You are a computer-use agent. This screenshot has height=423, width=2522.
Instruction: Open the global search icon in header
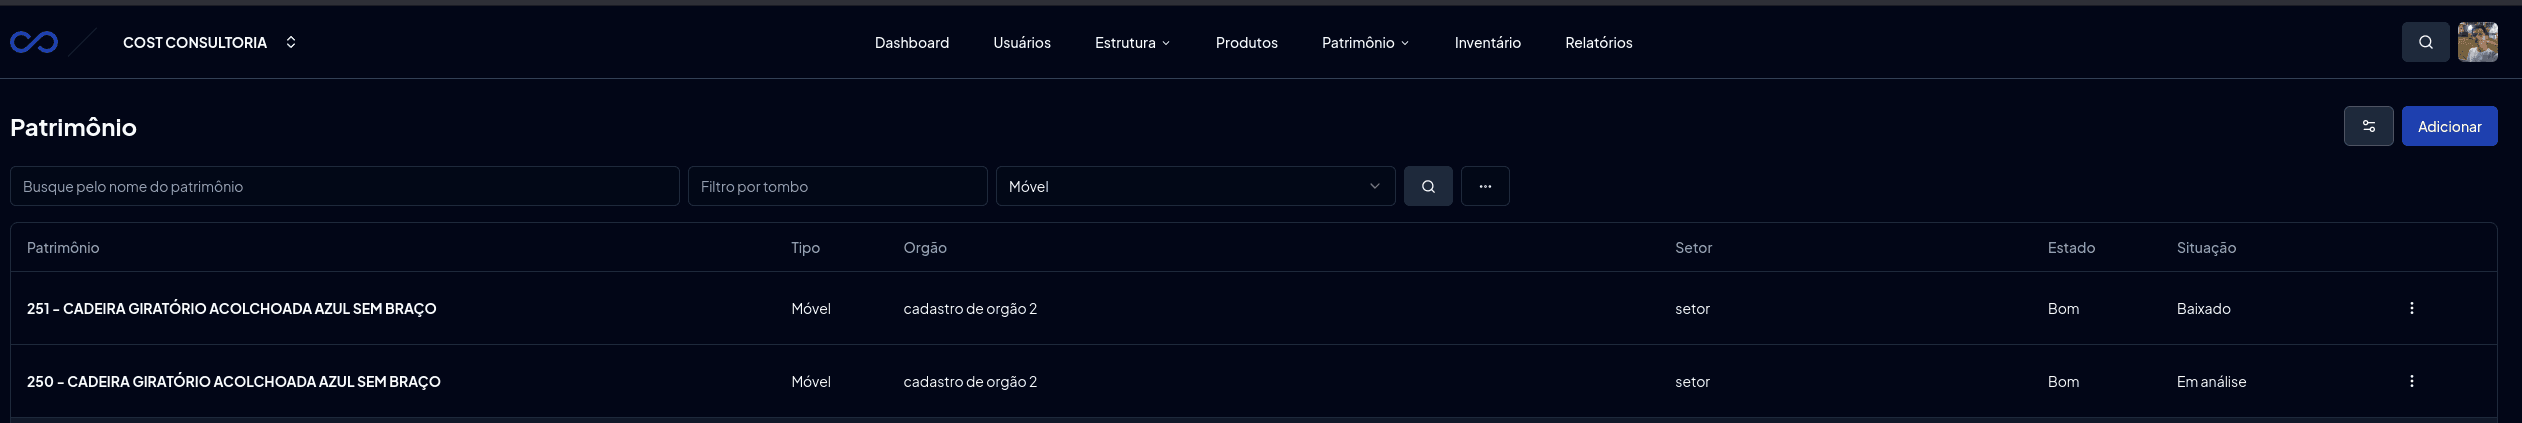(x=2425, y=42)
